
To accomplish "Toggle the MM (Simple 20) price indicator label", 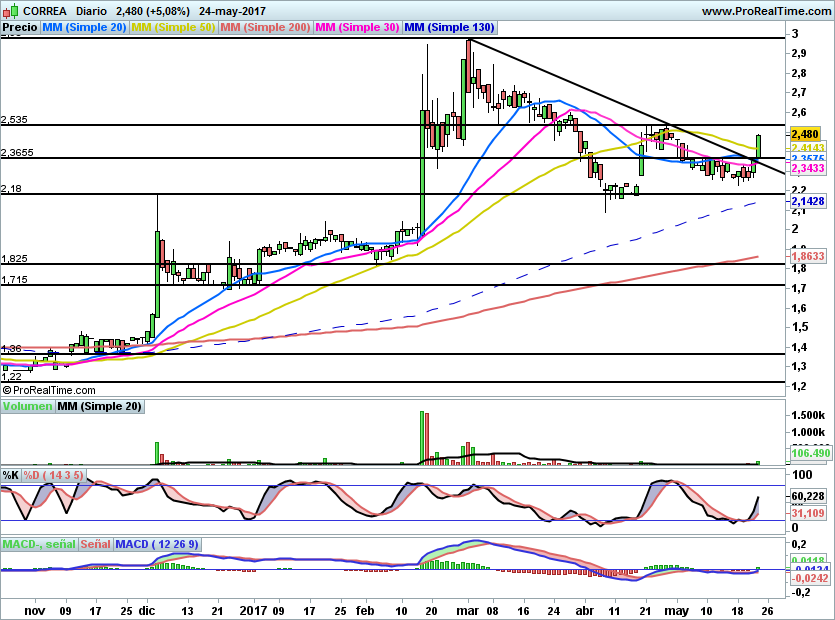I will point(84,28).
